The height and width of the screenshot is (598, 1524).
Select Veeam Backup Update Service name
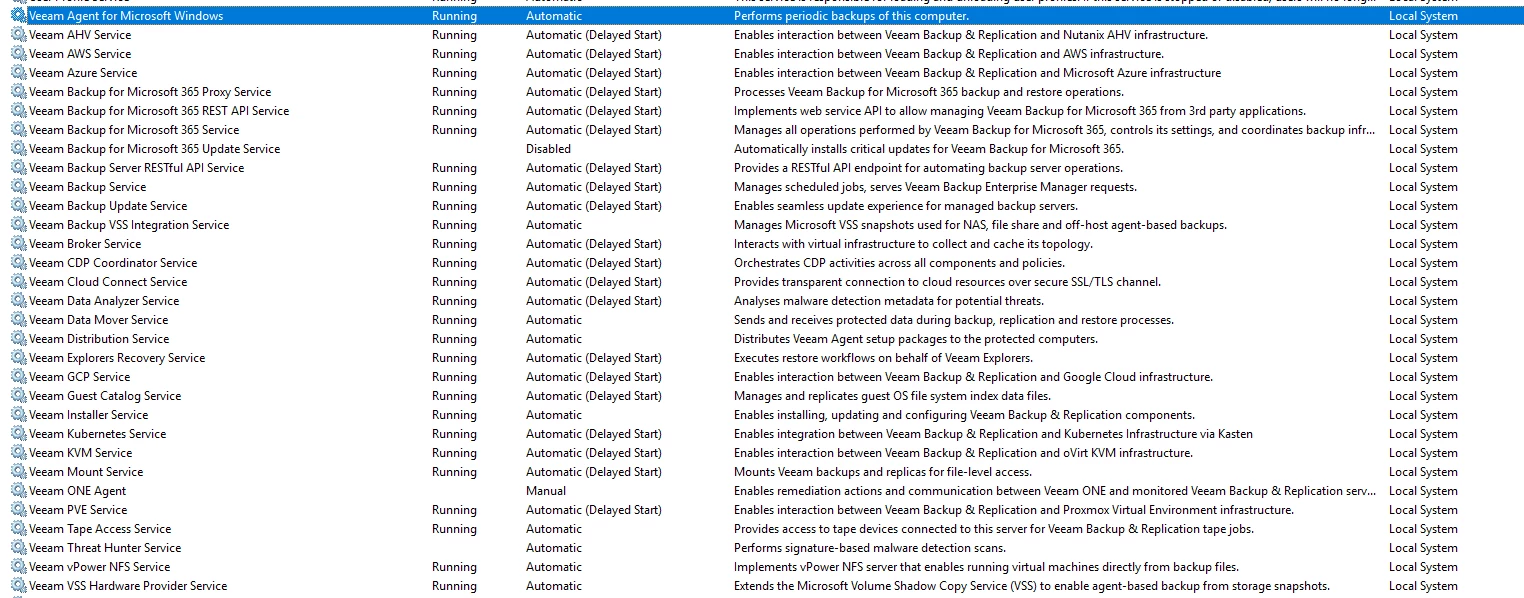pos(108,206)
